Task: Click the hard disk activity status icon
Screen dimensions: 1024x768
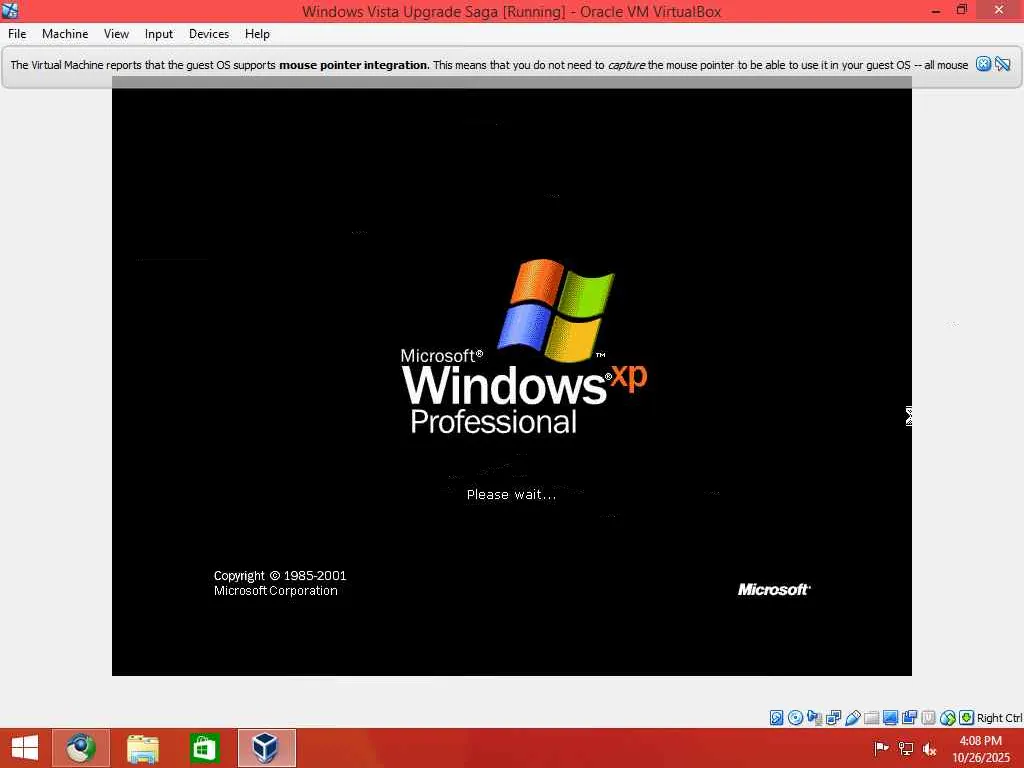Action: 776,718
